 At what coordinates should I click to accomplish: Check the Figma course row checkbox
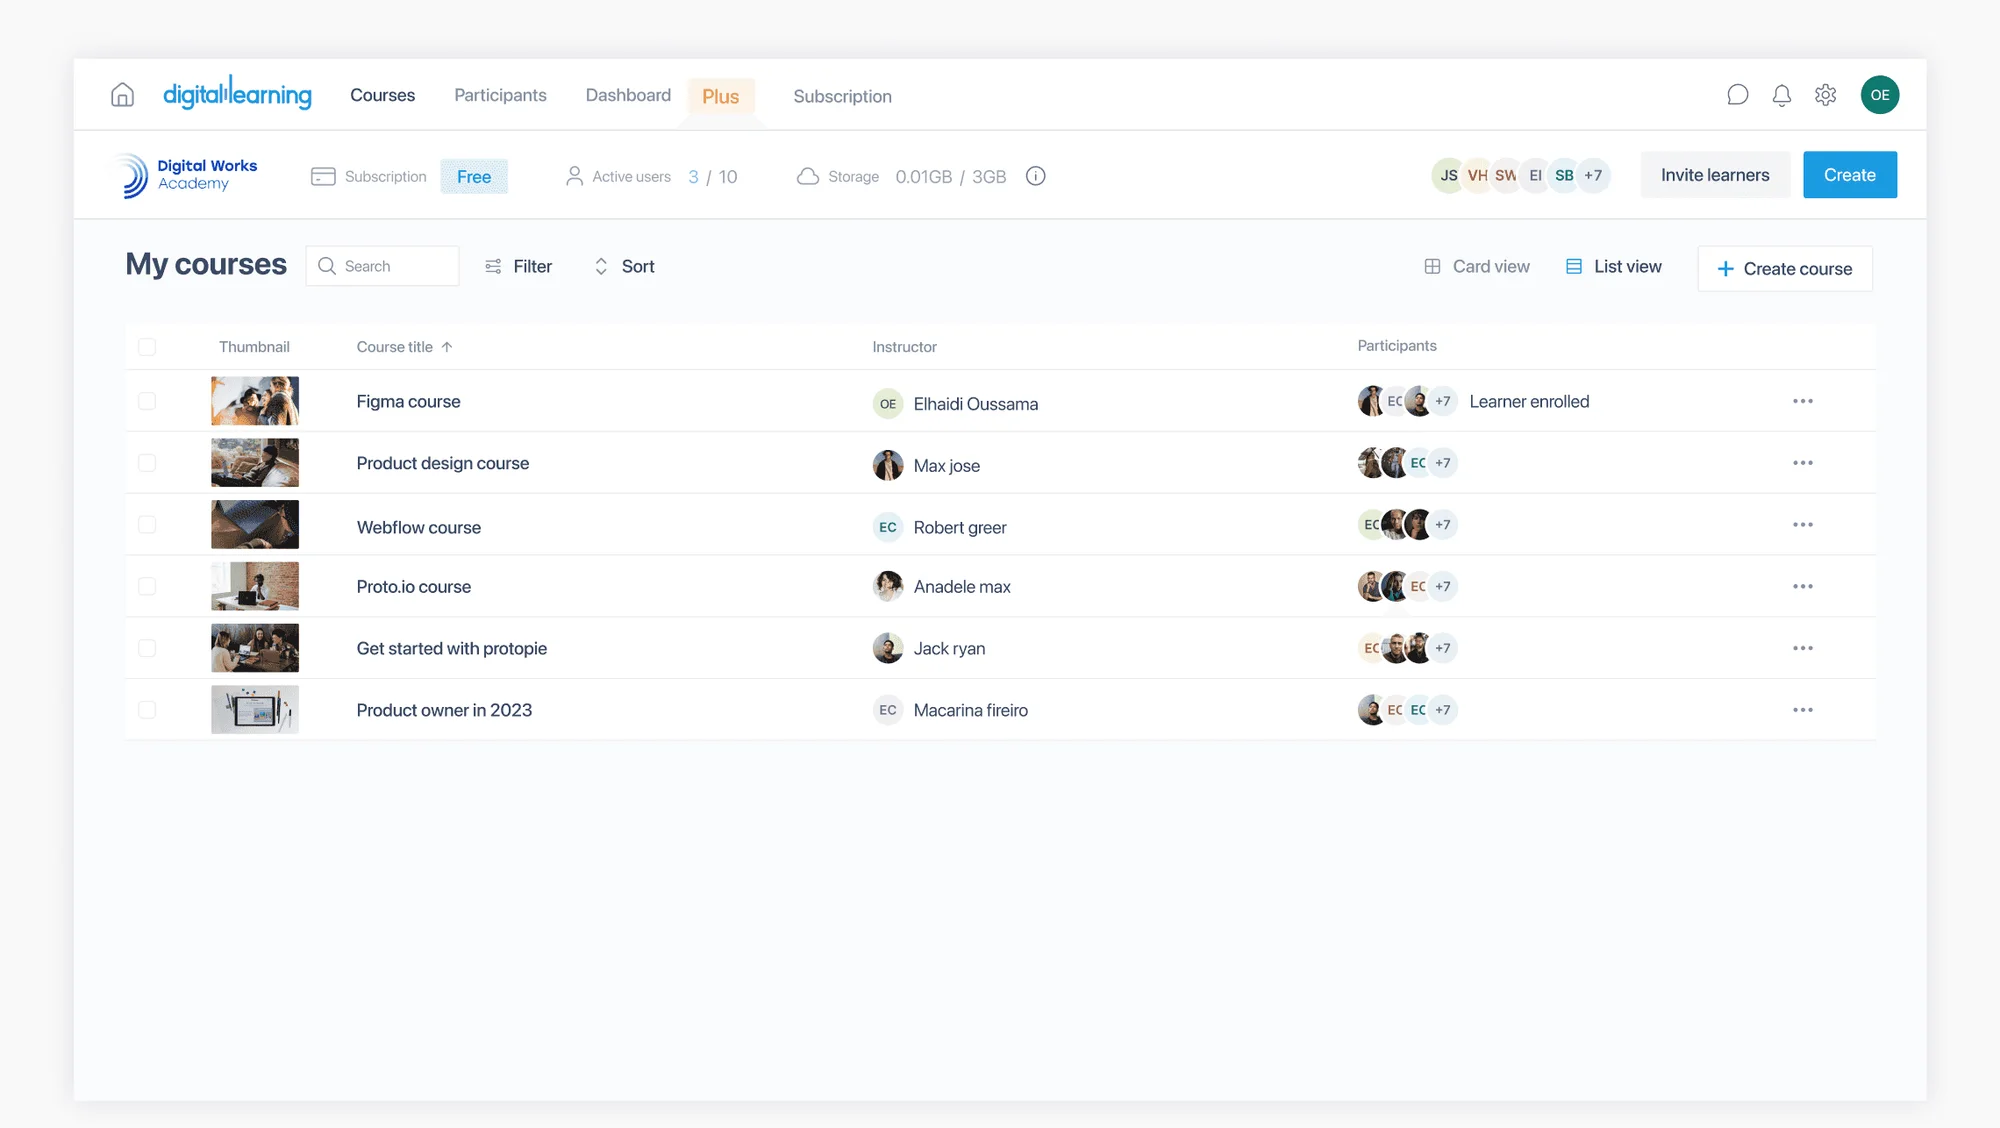(147, 401)
